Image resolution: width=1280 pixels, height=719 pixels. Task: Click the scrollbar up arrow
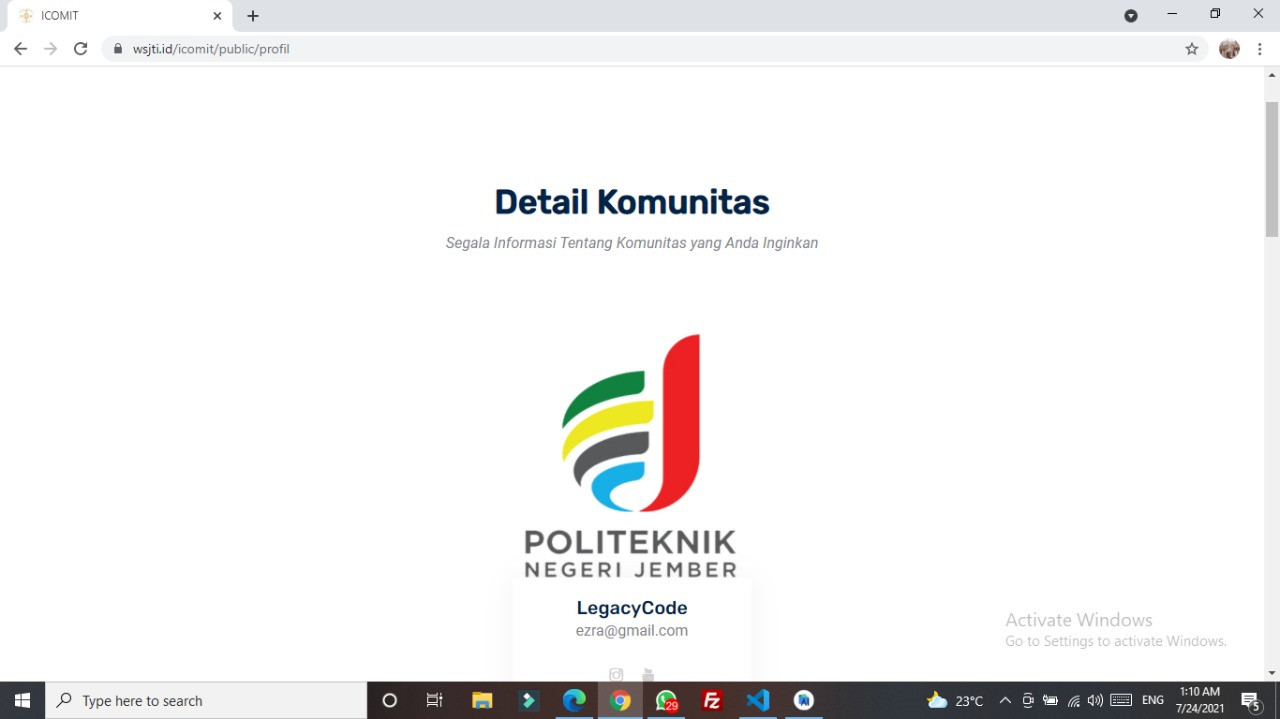(1272, 74)
